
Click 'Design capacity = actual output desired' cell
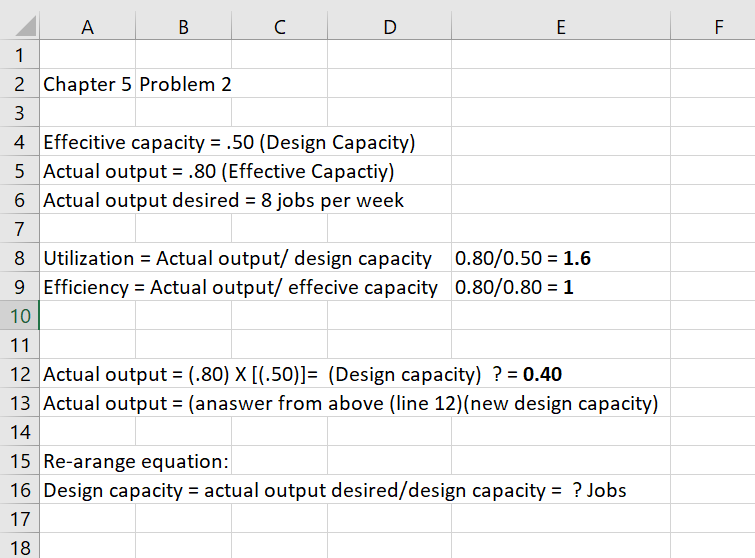(335, 490)
